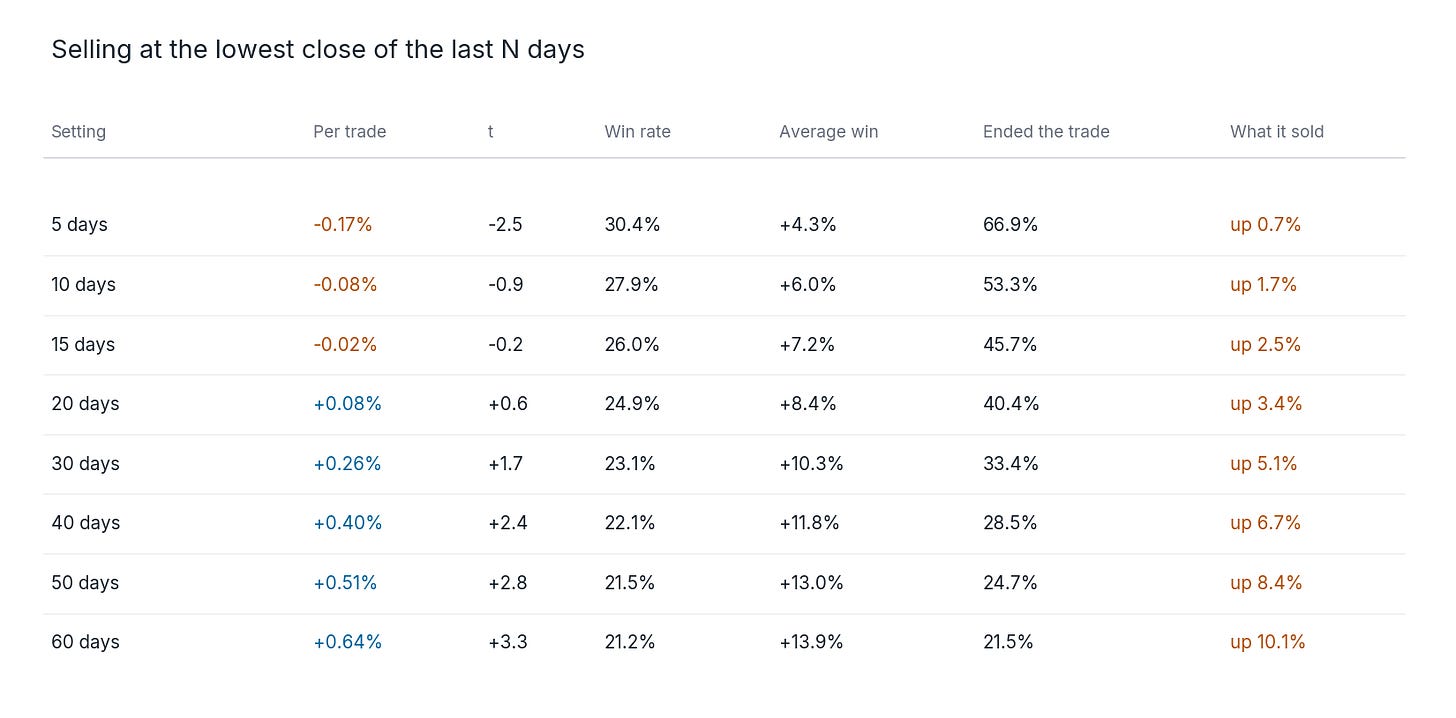This screenshot has height=718, width=1456.
Task: Select the 20 days row label
Action: coord(85,404)
